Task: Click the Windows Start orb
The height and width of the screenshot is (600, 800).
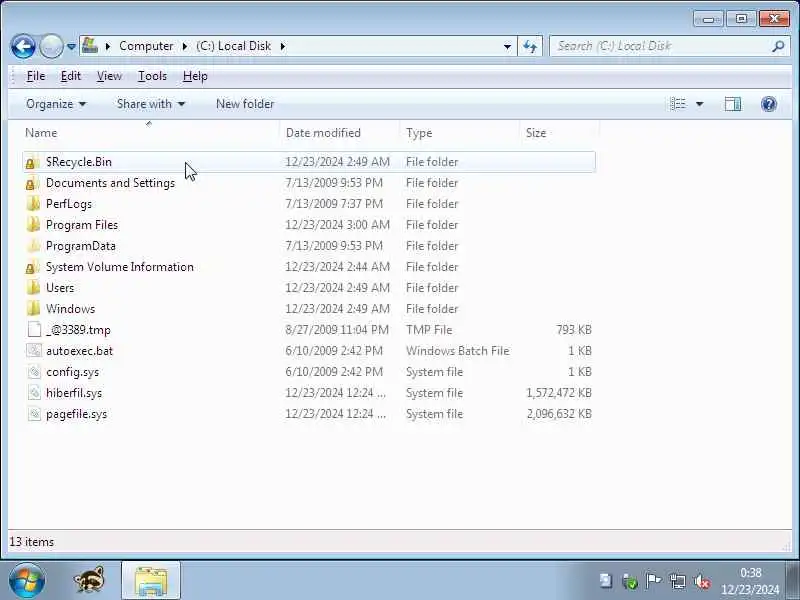Action: tap(27, 581)
